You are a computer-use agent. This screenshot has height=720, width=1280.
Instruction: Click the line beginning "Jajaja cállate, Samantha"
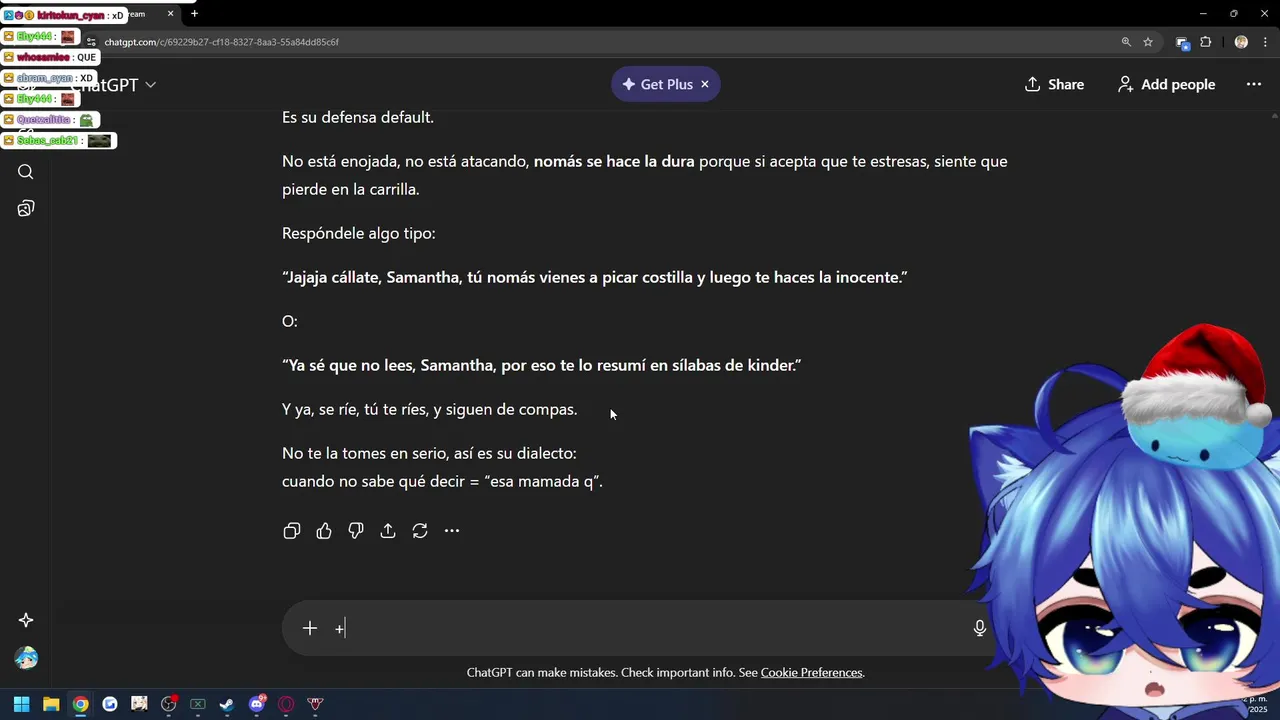pyautogui.click(x=595, y=277)
